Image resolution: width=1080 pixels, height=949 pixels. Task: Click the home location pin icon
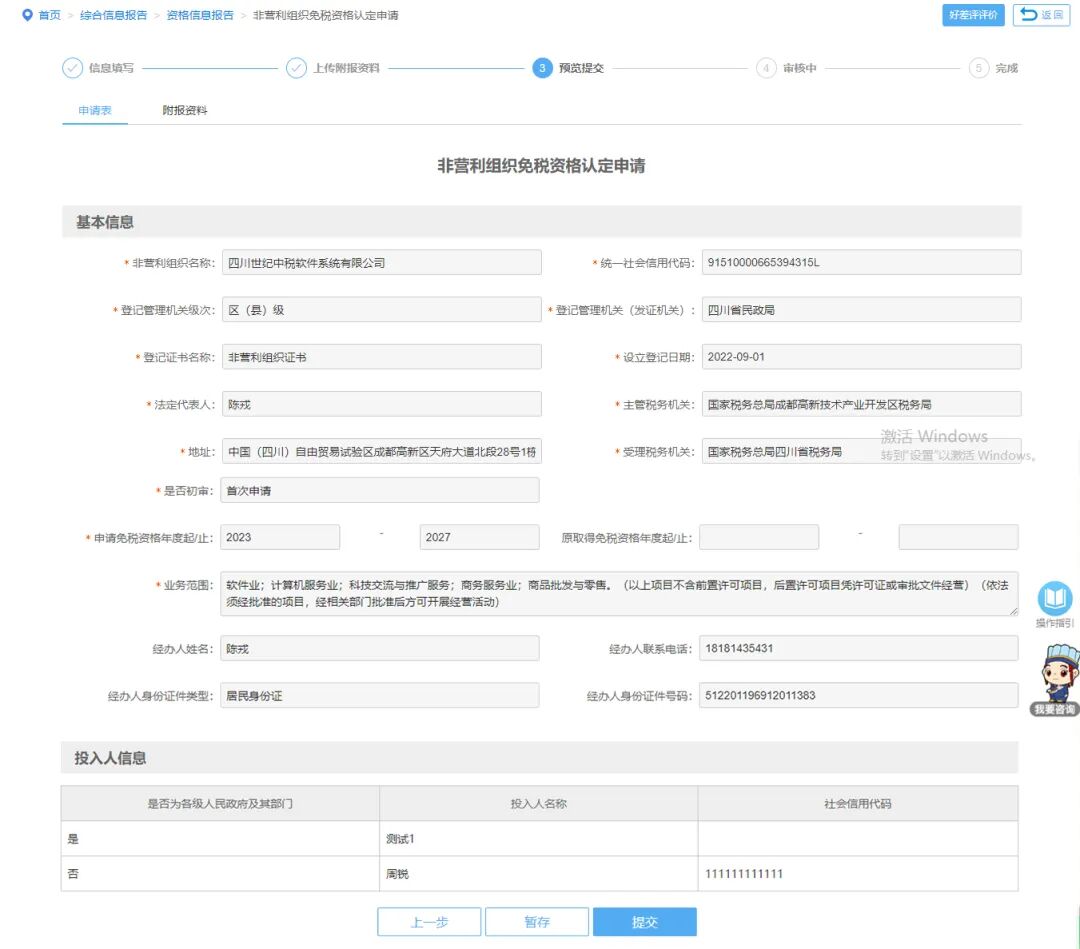(x=28, y=15)
